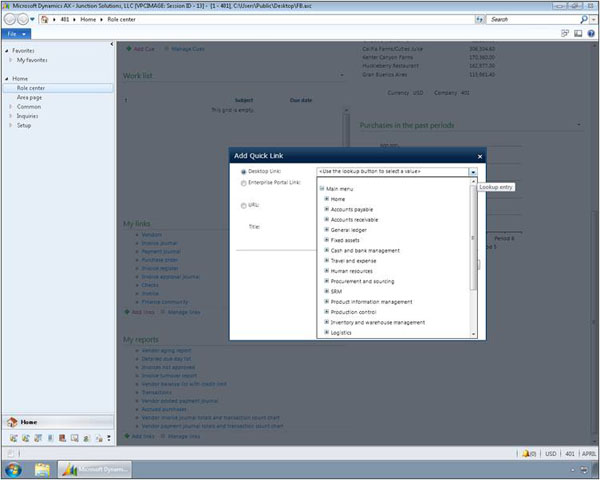Click the red book module icon
This screenshot has height=480, width=600.
(x=62, y=438)
